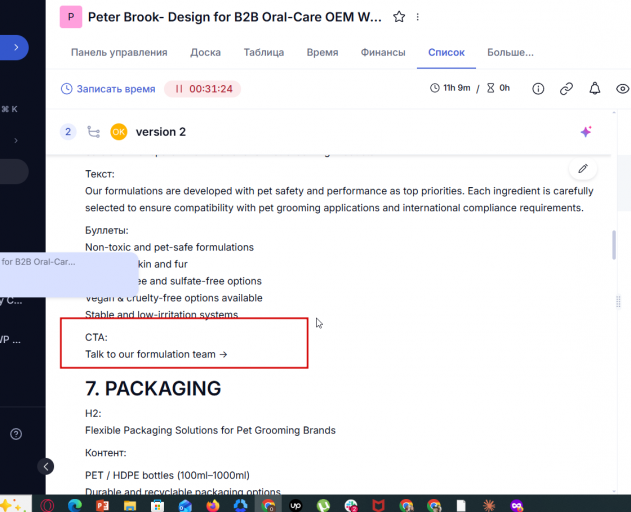This screenshot has height=512, width=631.
Task: Expand the Больше... tabs menu
Action: pos(510,52)
